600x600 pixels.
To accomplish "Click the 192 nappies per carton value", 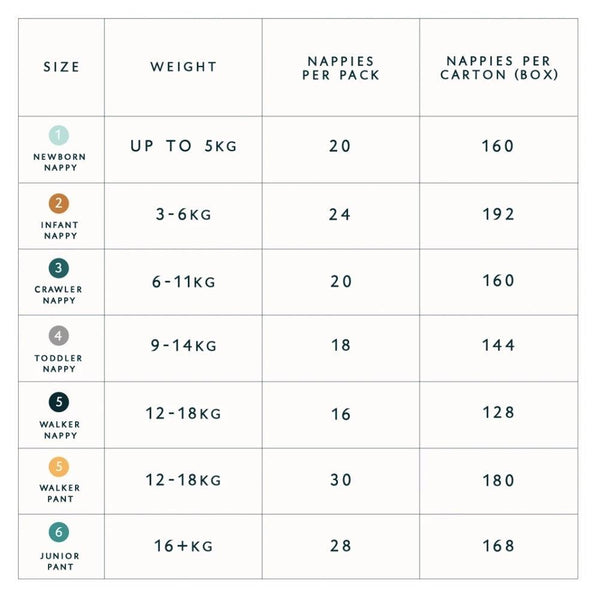I will pos(498,214).
